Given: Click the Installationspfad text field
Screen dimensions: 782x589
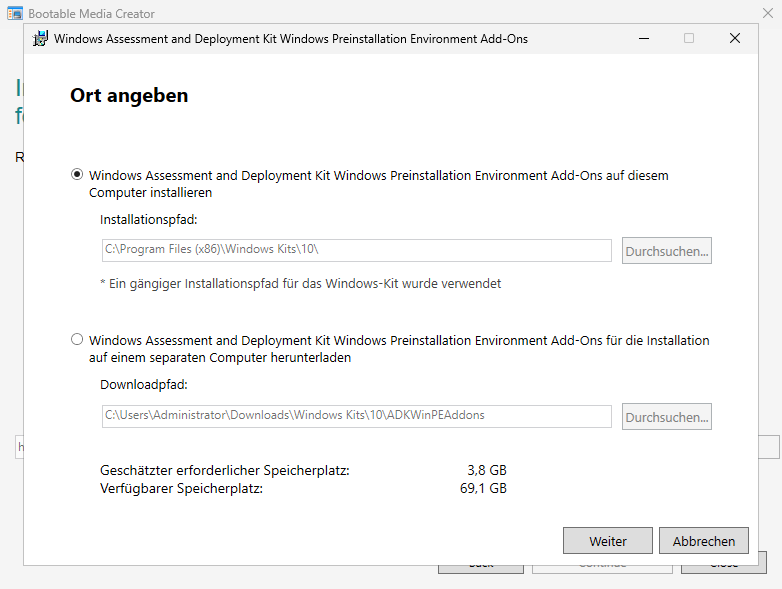Looking at the screenshot, I should (357, 250).
